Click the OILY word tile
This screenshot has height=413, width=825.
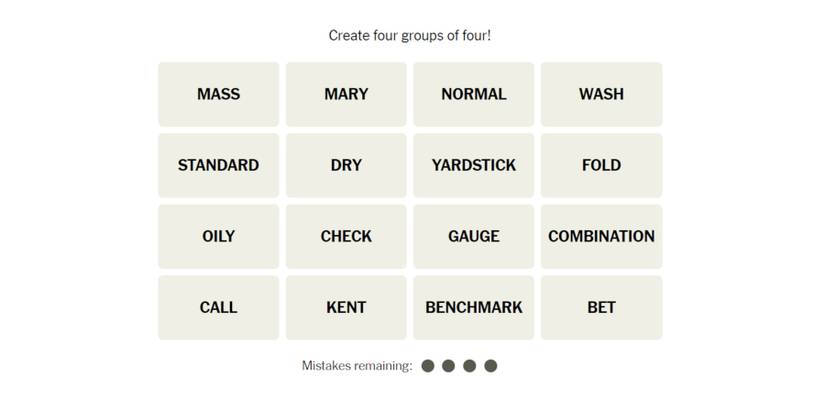pos(218,236)
